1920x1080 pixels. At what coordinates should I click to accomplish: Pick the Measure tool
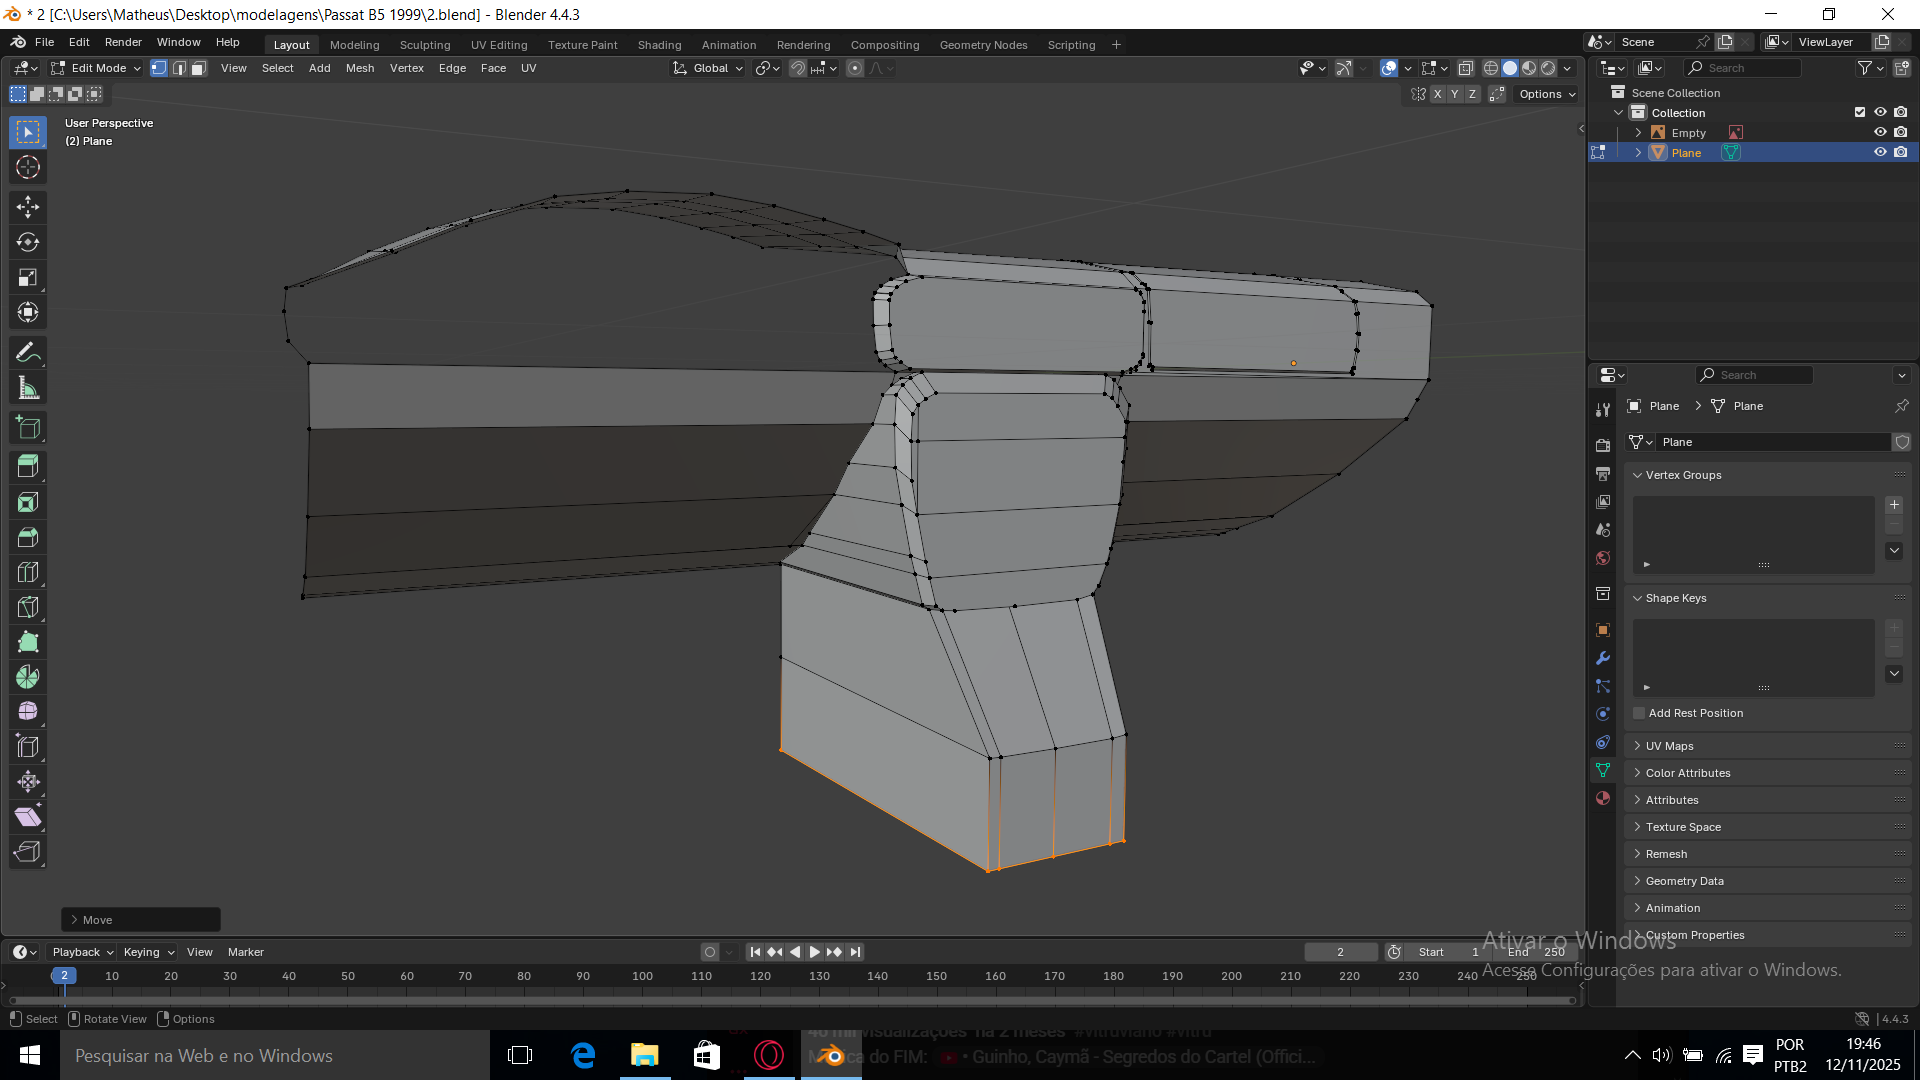pyautogui.click(x=28, y=388)
